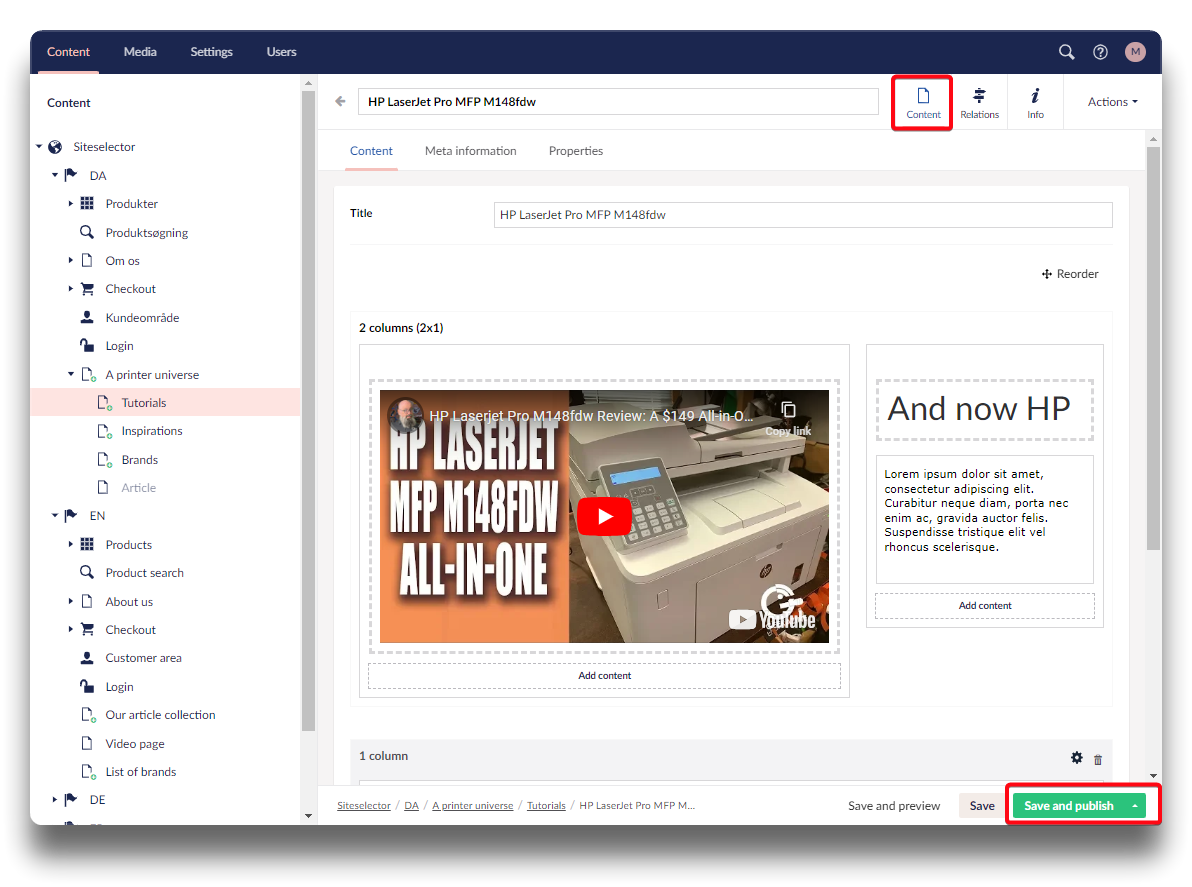This screenshot has width=1192, height=887.
Task: Click the magnifier icon beside Produktsøgning
Action: click(87, 232)
